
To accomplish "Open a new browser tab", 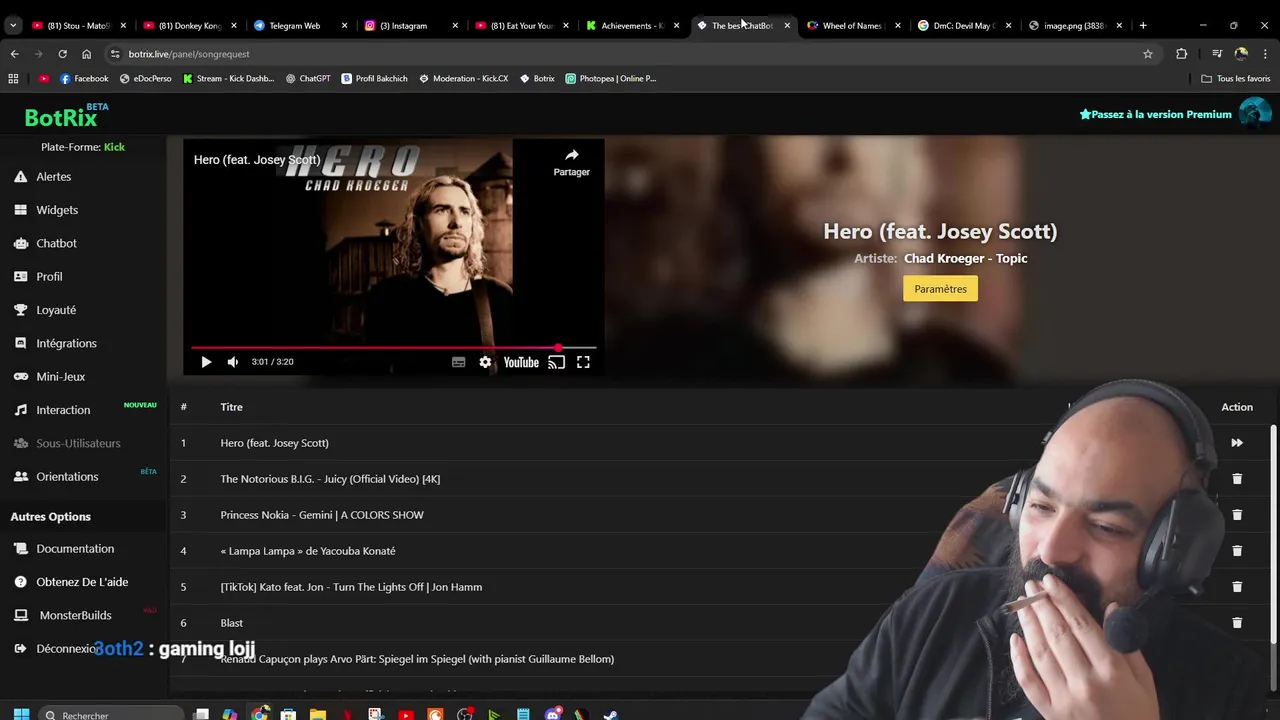I will click(1143, 25).
